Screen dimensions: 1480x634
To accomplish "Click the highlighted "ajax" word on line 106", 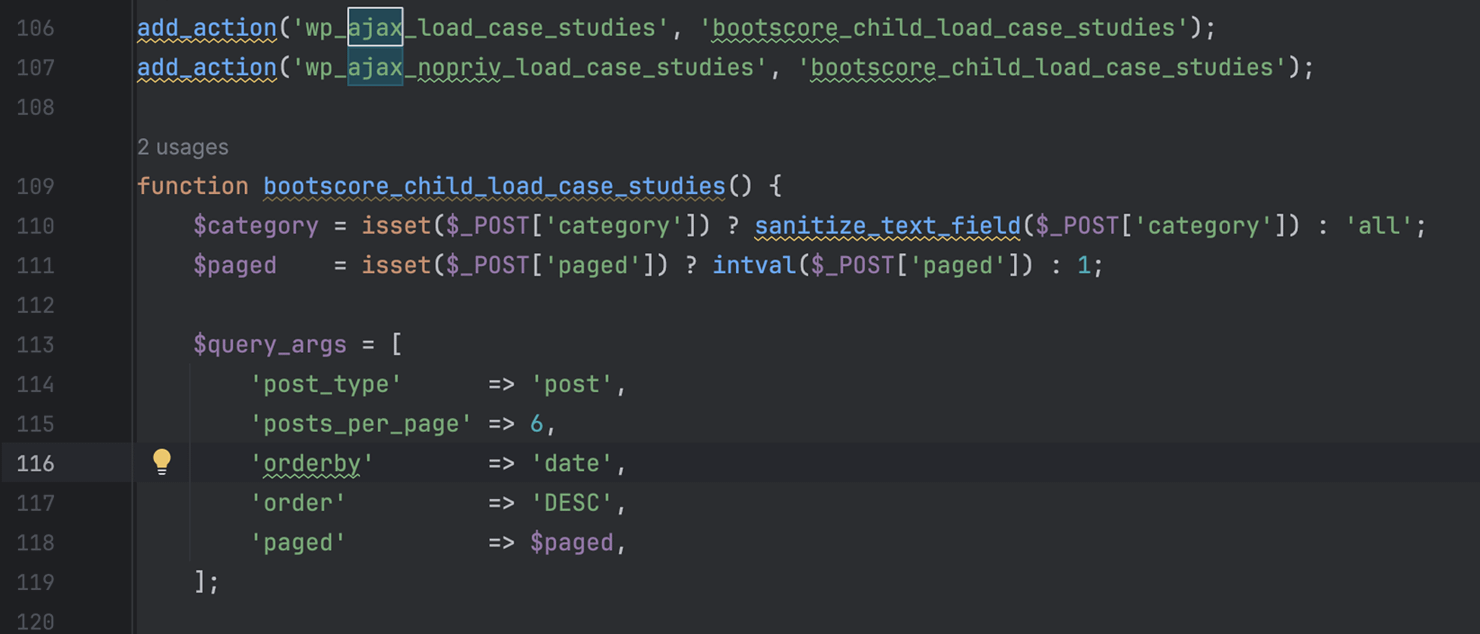I will point(375,28).
